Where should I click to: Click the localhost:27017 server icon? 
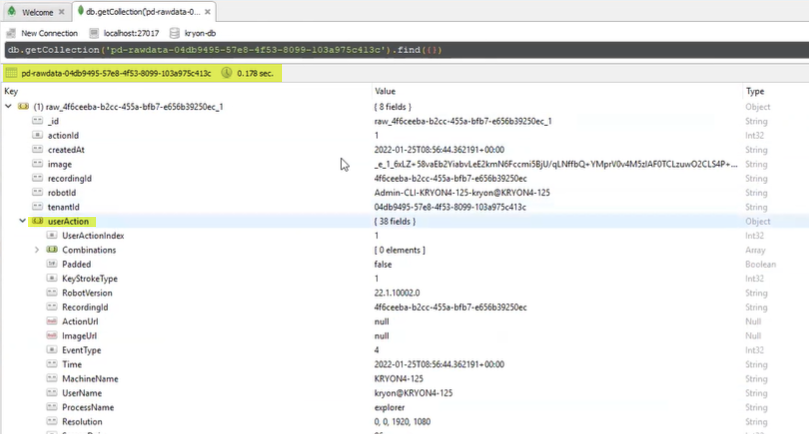coord(95,33)
